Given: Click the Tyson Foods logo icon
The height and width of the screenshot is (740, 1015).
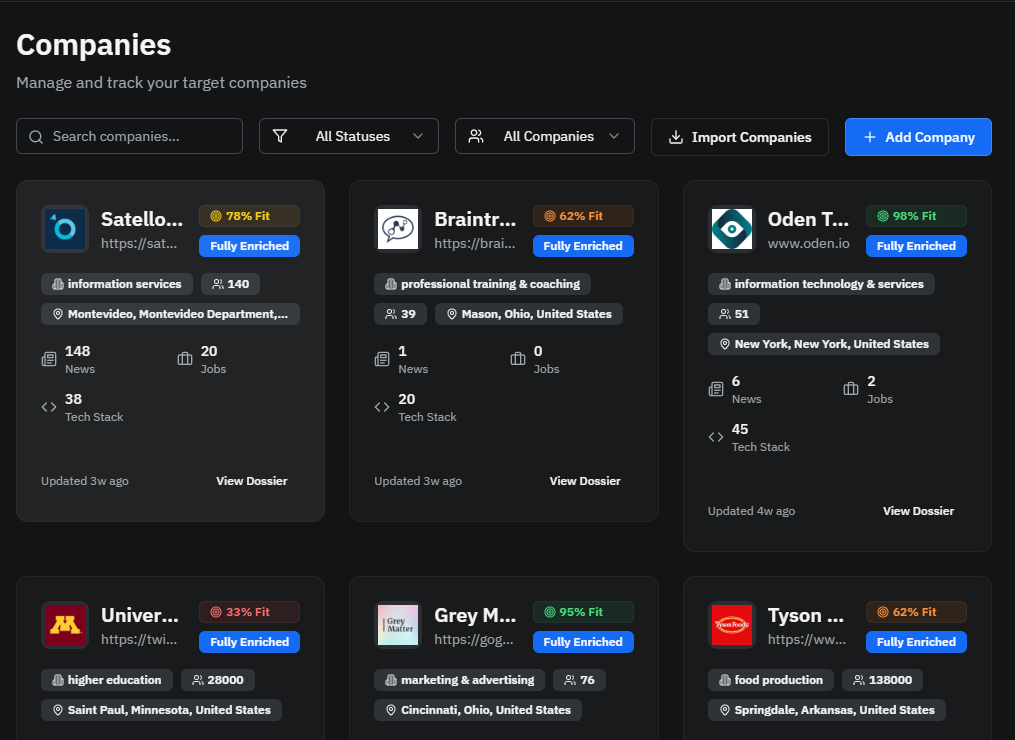Looking at the screenshot, I should tap(731, 626).
